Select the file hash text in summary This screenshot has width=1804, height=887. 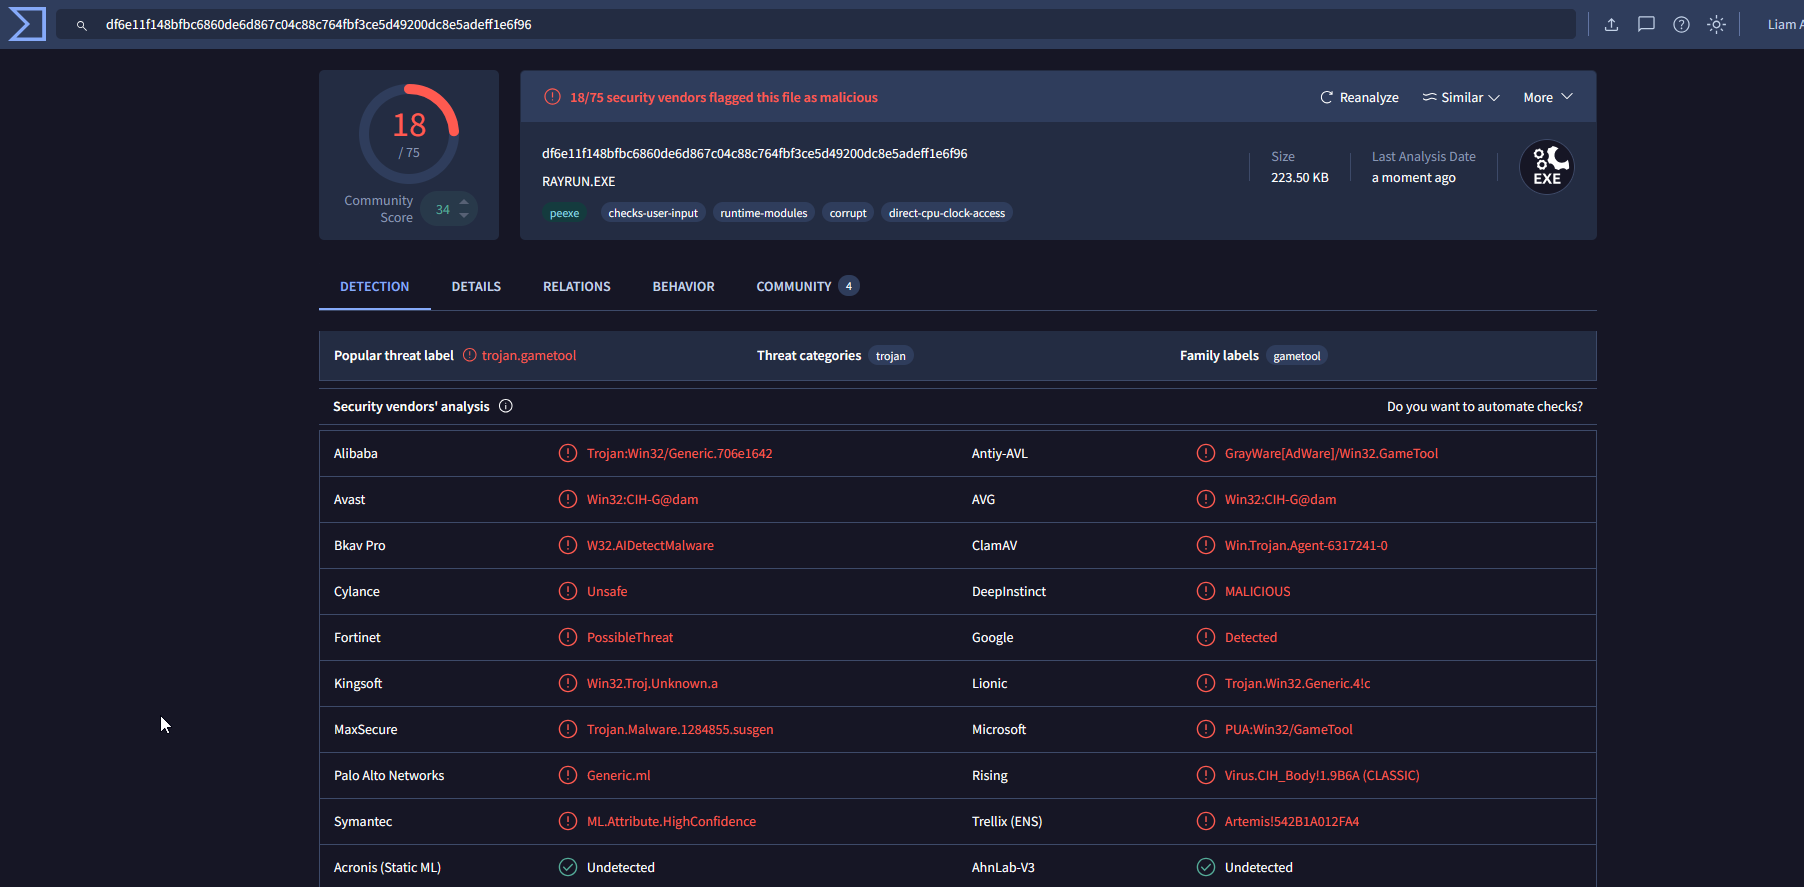click(755, 153)
